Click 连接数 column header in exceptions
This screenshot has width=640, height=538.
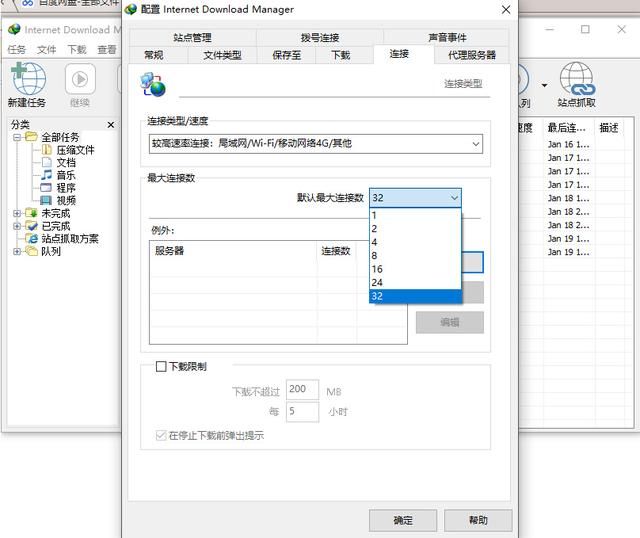pyautogui.click(x=336, y=251)
